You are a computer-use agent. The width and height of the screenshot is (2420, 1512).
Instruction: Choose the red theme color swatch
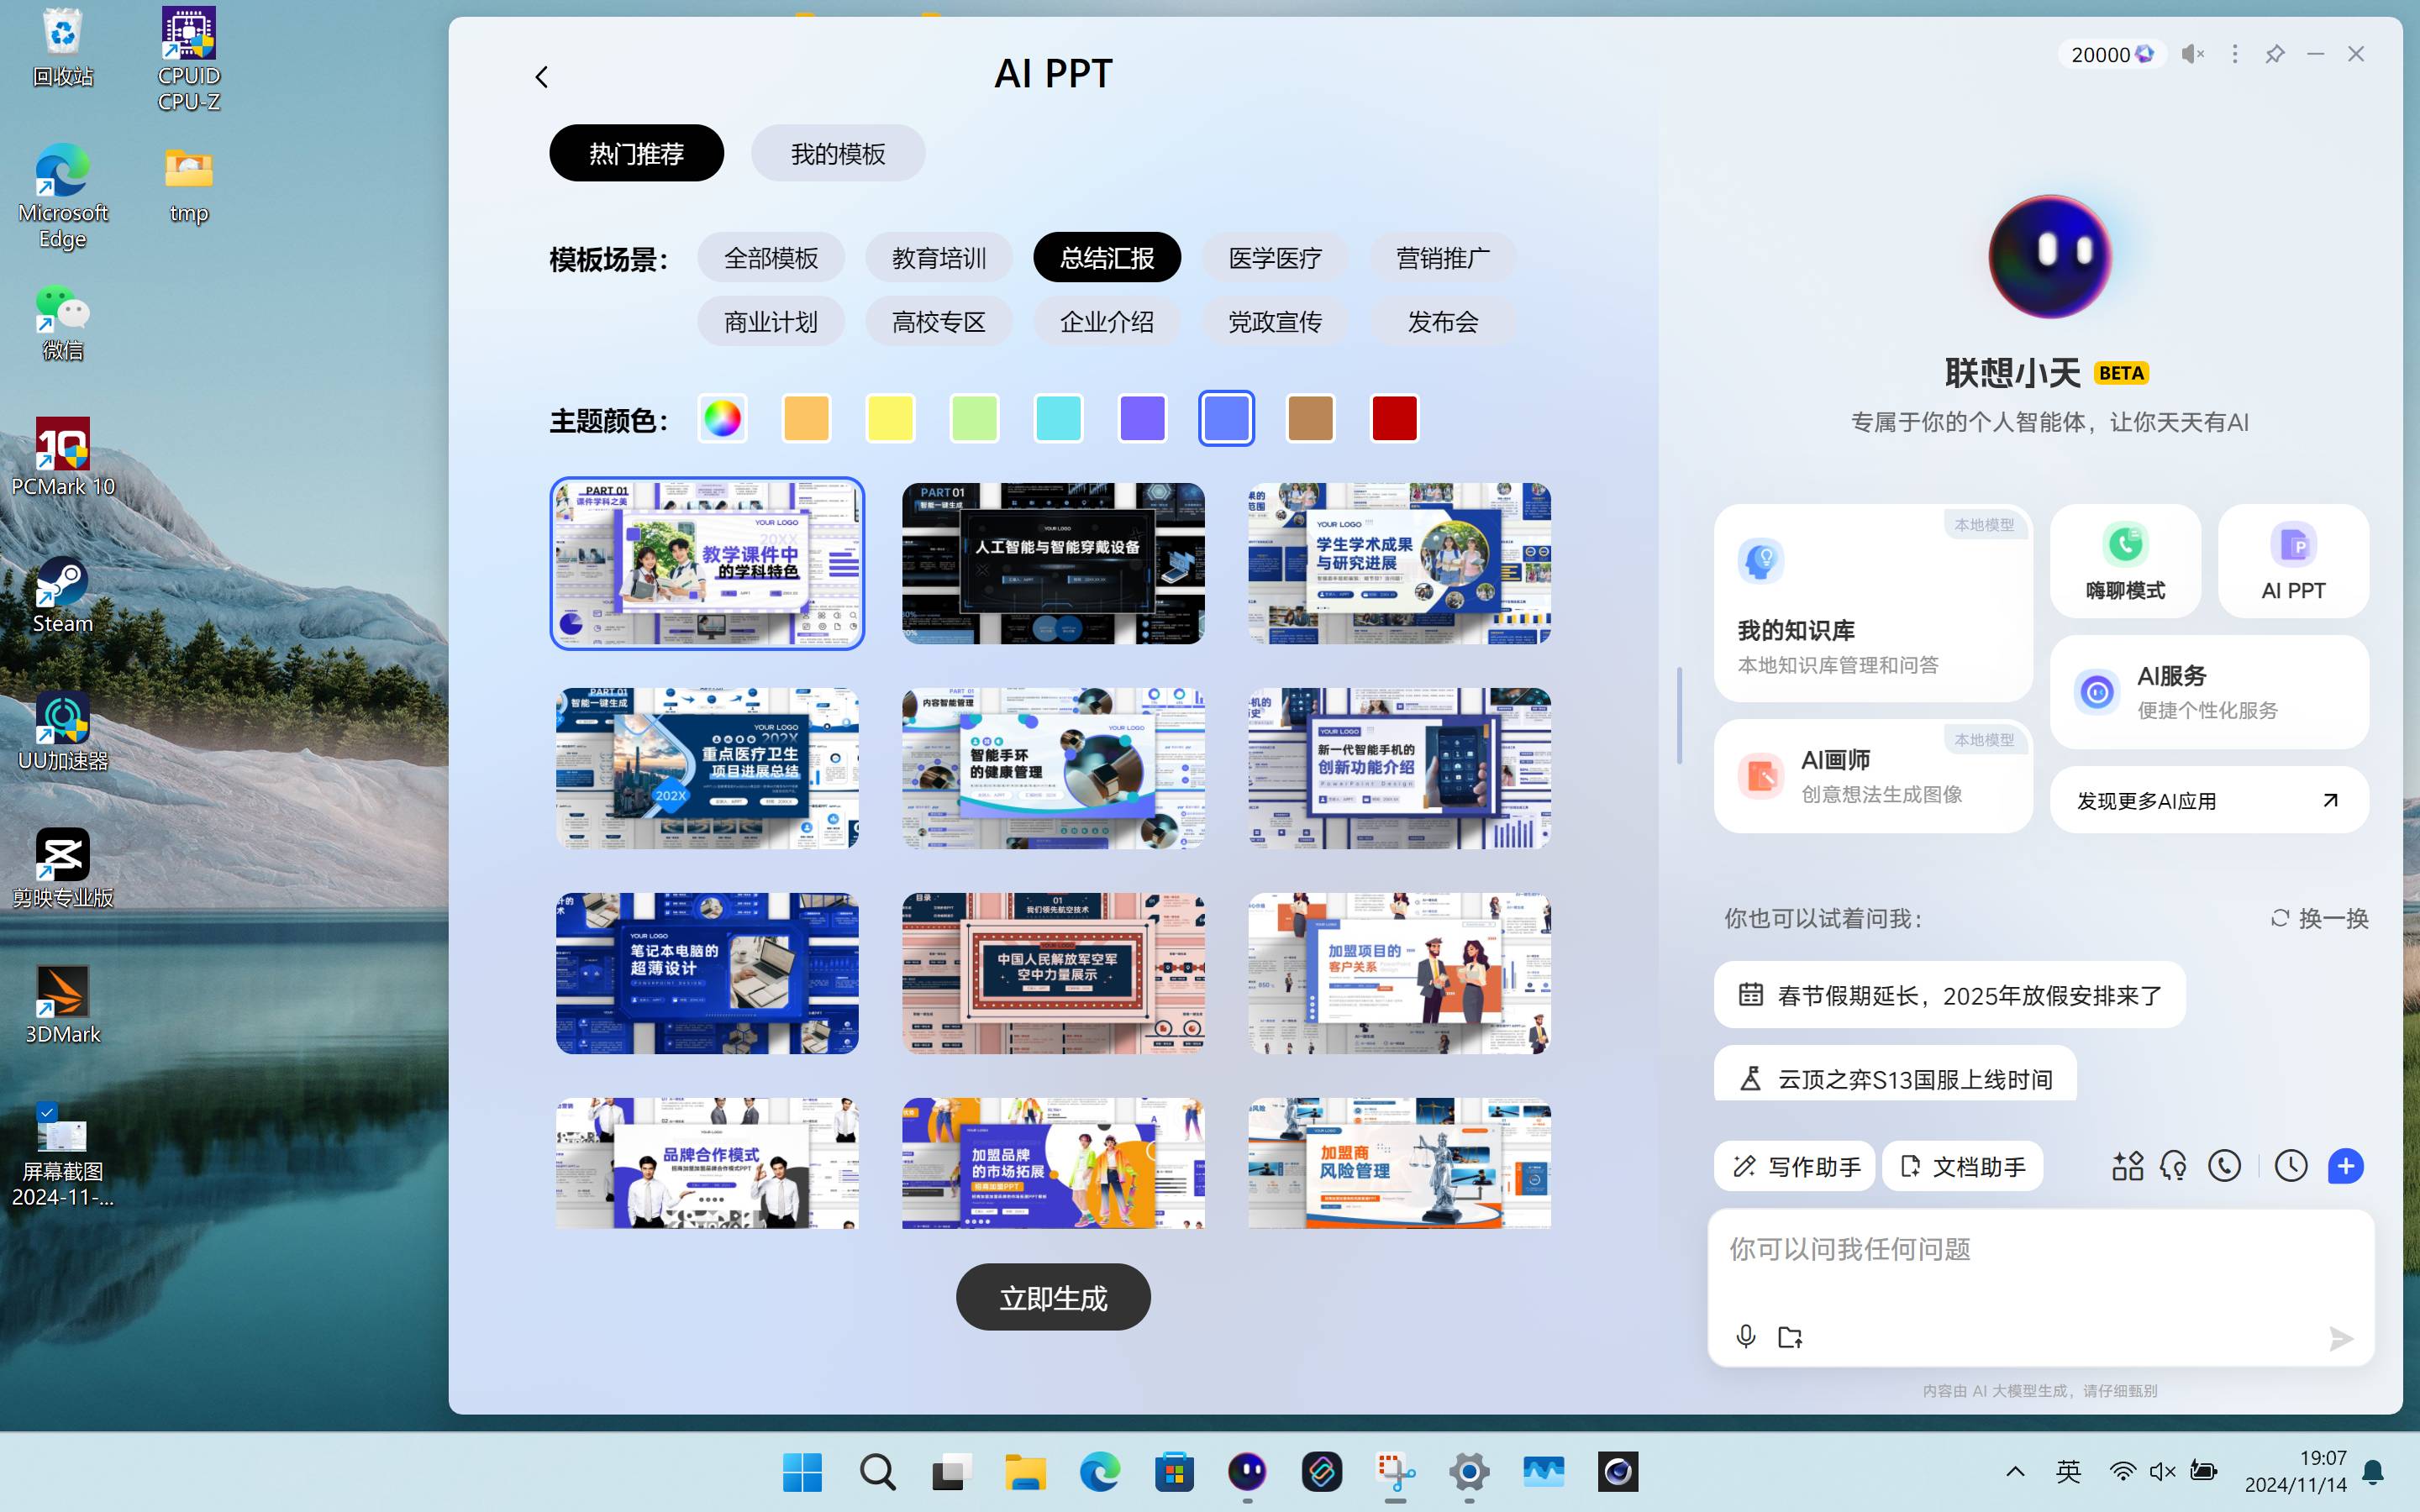[1394, 418]
